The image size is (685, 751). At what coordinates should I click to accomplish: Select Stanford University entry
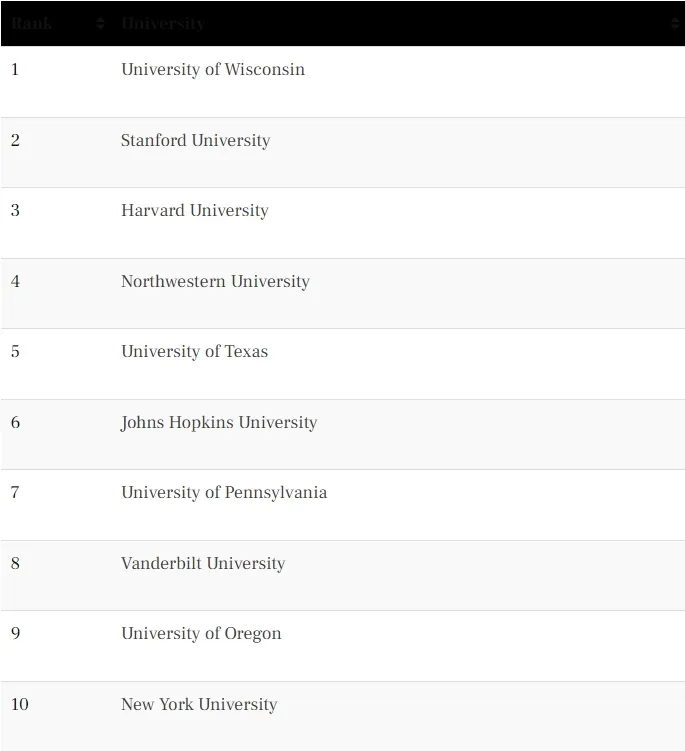click(x=195, y=140)
